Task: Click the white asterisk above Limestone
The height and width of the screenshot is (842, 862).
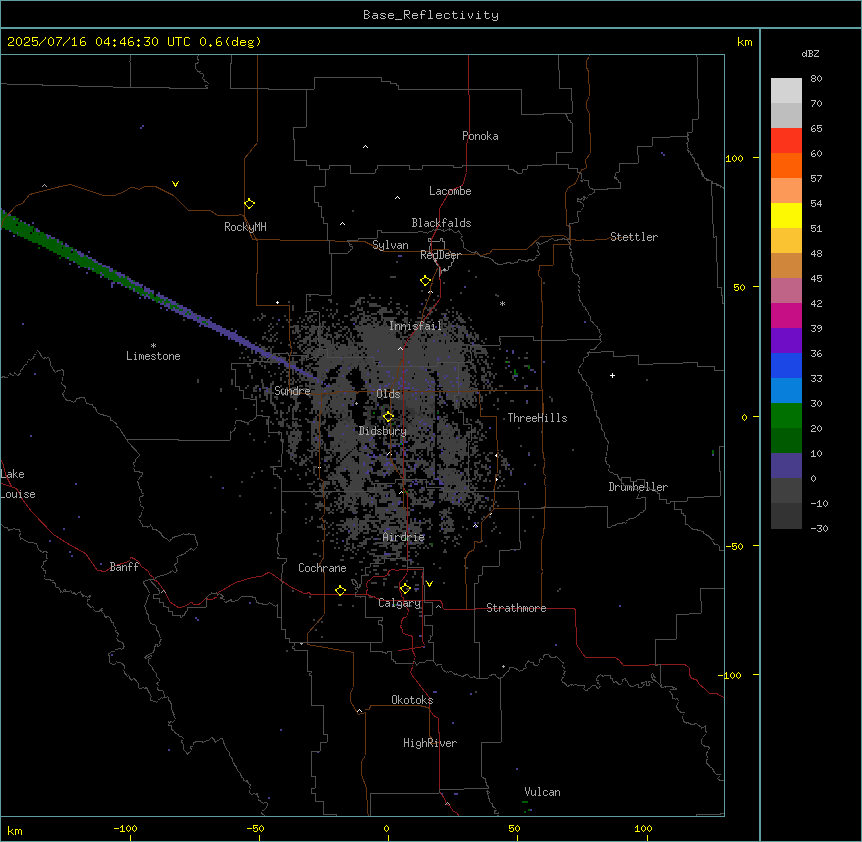Action: [153, 346]
